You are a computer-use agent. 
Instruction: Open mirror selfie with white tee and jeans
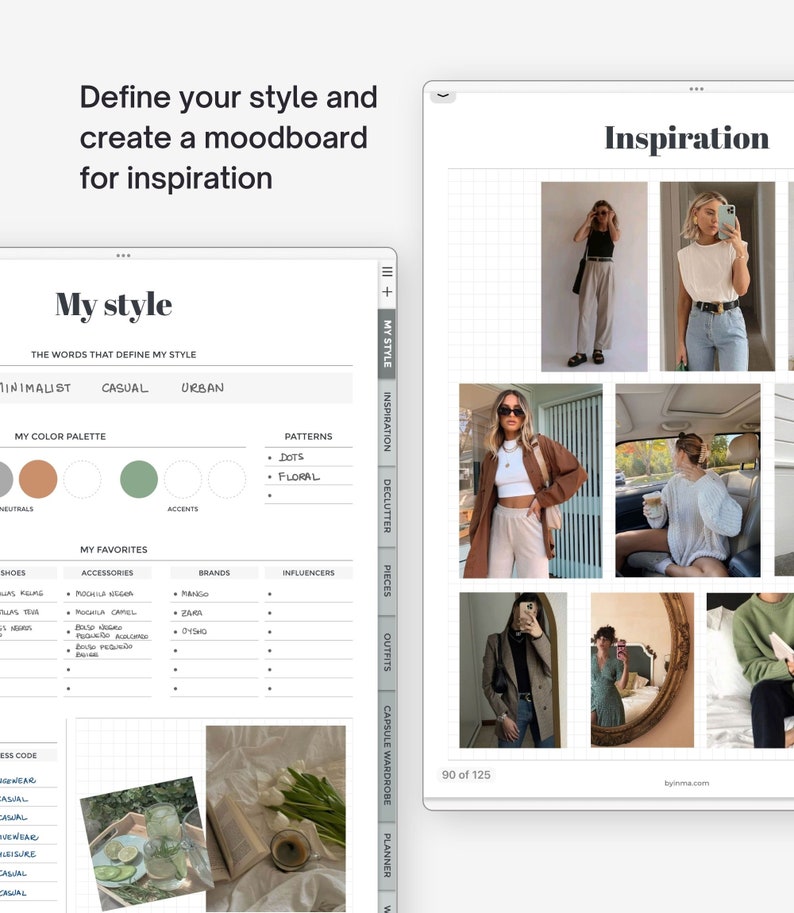(717, 277)
